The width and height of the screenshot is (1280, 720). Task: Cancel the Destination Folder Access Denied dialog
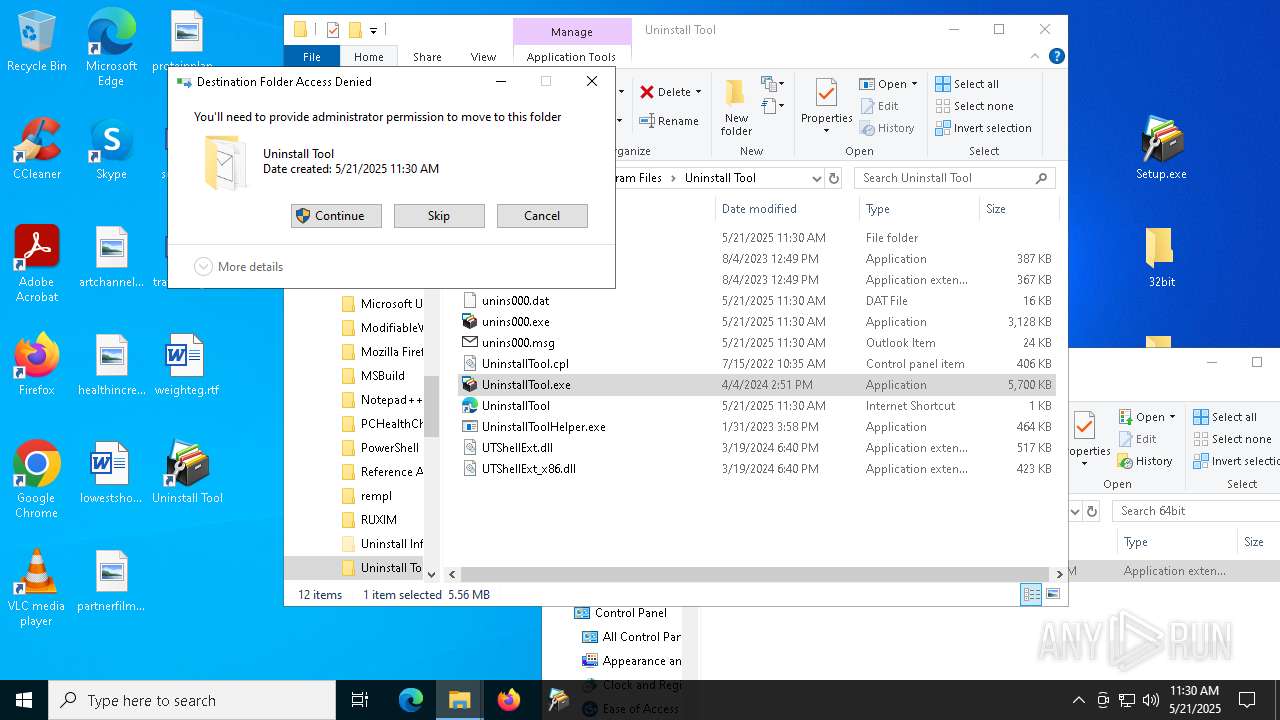pyautogui.click(x=542, y=216)
